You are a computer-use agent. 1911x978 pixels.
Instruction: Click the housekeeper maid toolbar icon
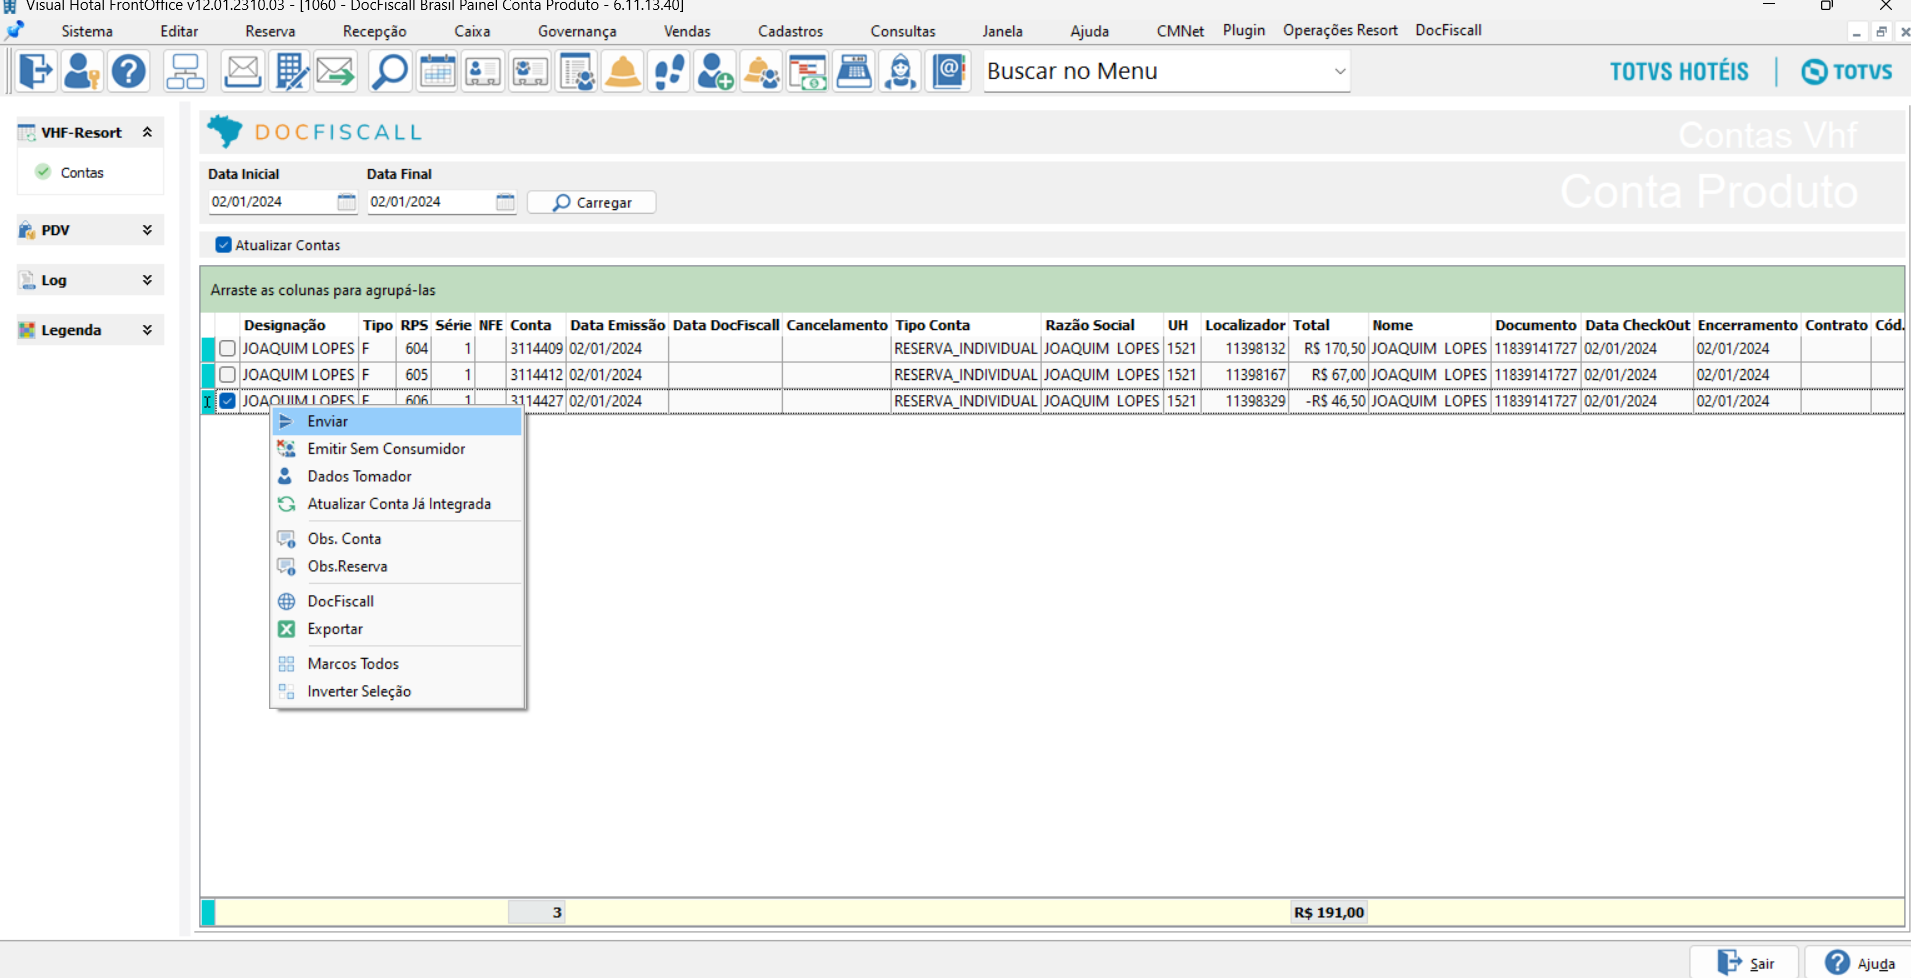tap(900, 72)
